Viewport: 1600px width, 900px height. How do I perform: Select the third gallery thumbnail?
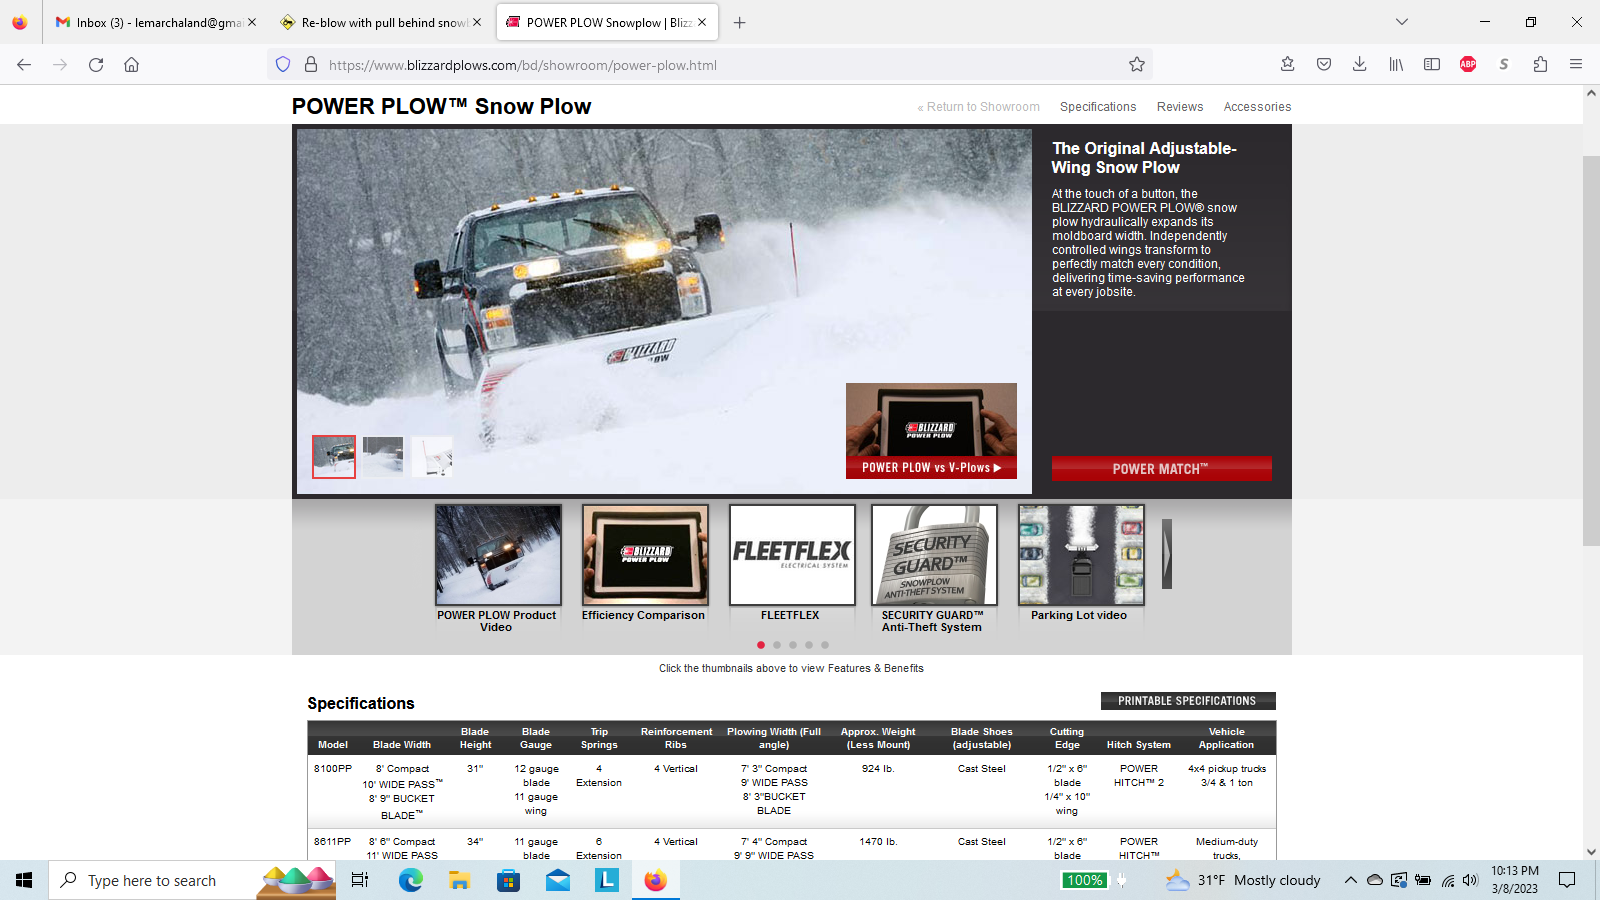432,457
